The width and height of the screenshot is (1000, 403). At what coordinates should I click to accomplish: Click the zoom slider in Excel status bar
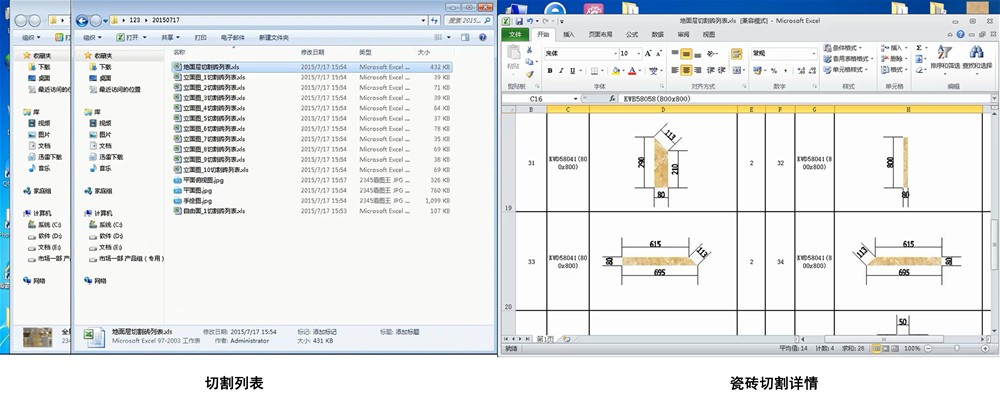(954, 348)
